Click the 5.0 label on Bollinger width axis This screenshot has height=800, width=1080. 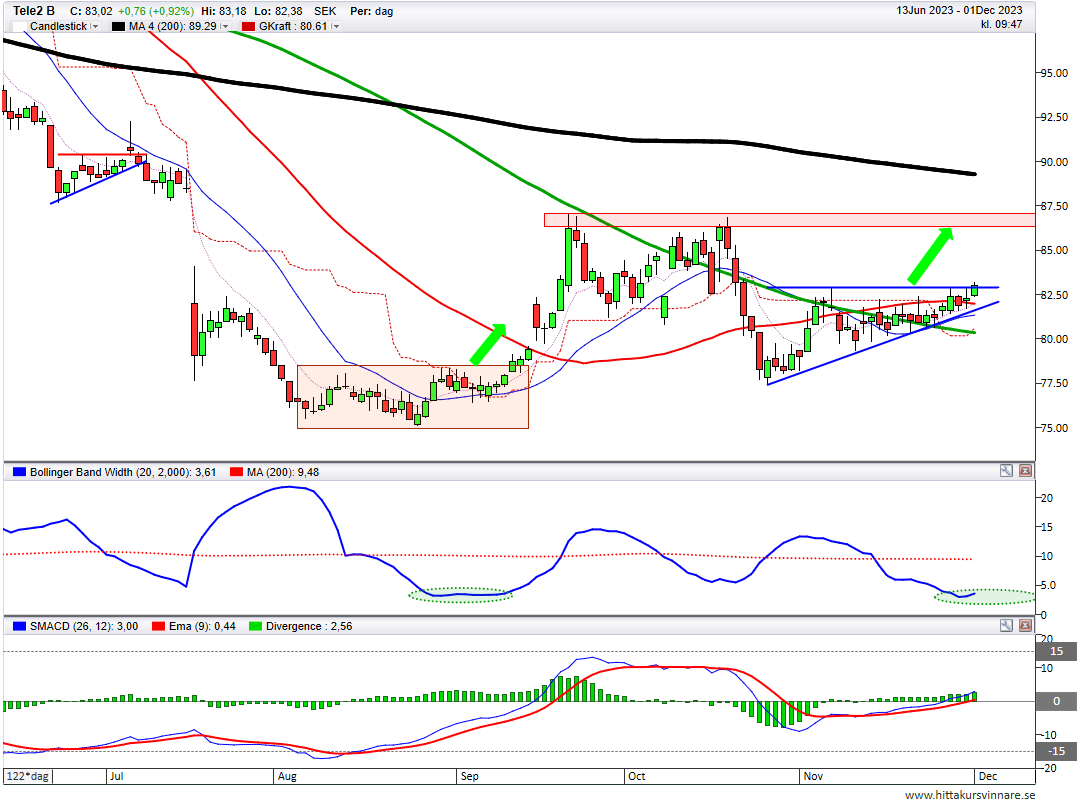point(1048,586)
